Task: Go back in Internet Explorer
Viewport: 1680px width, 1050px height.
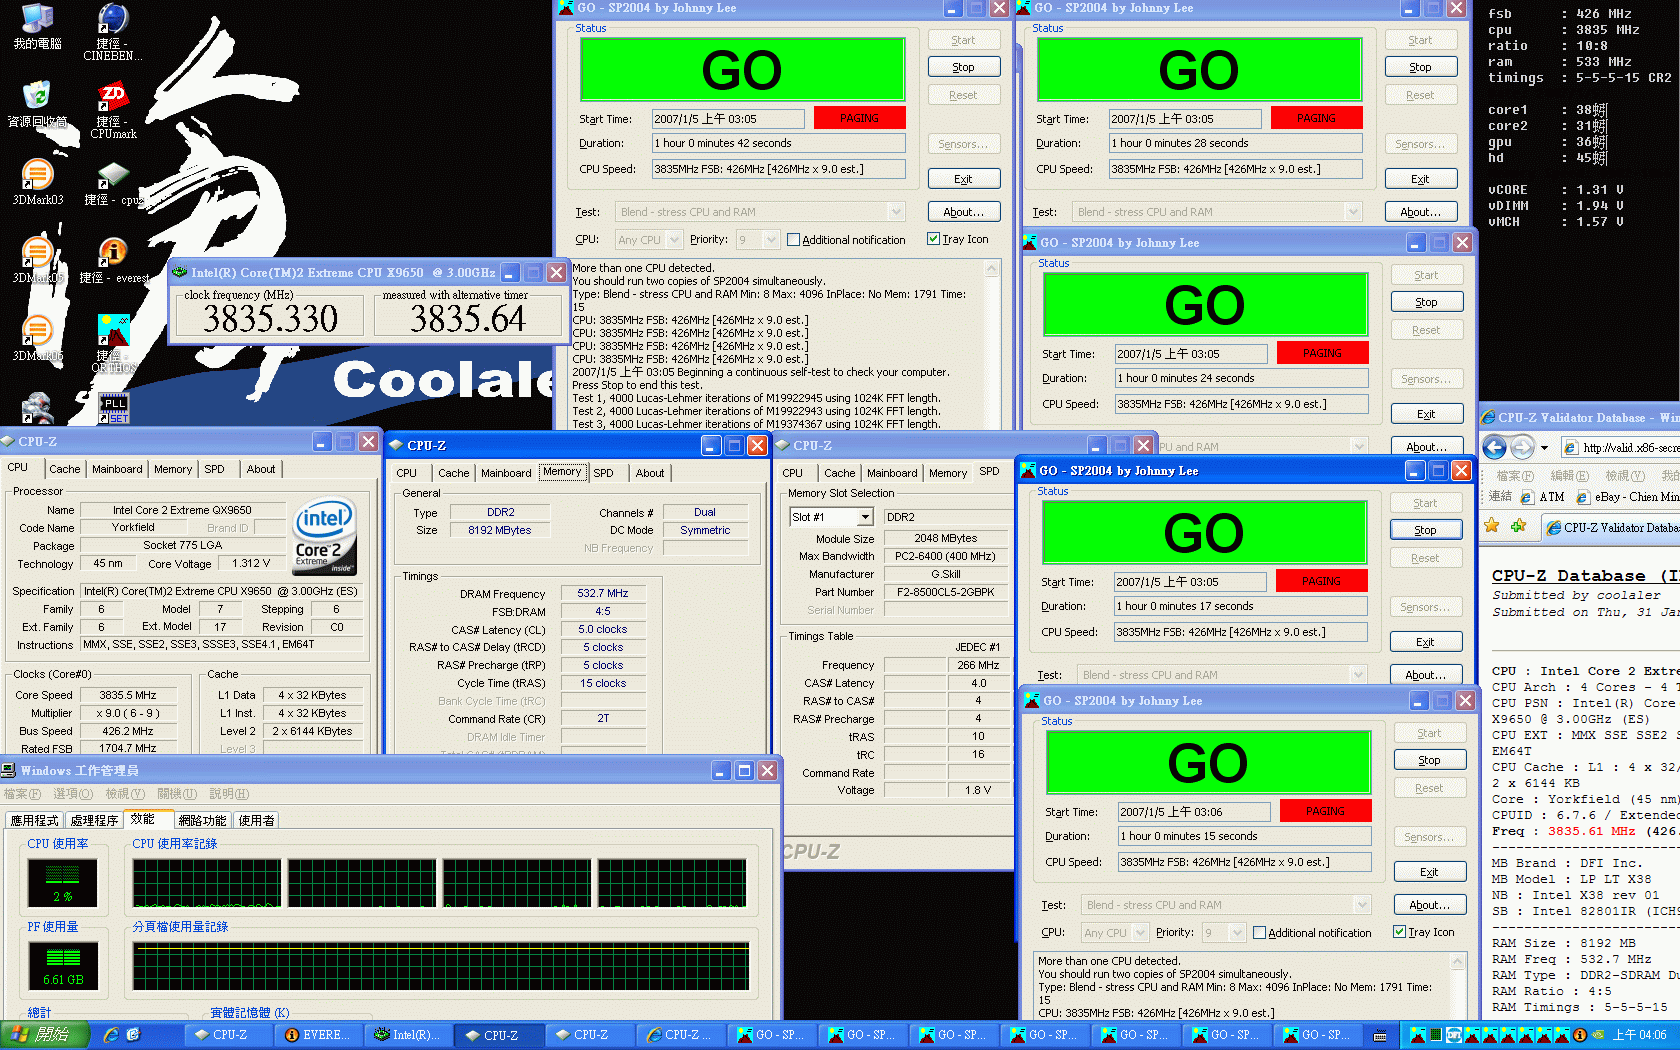Action: 1494,447
